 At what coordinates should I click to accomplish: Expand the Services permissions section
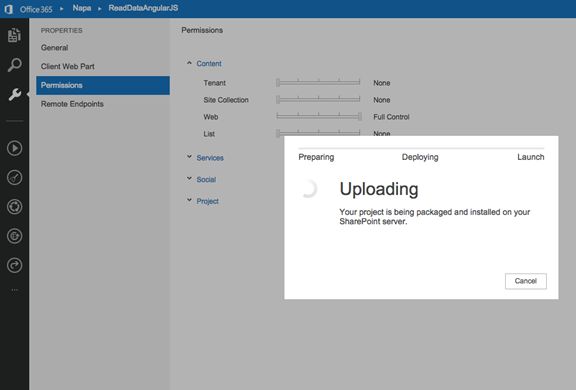[189, 157]
